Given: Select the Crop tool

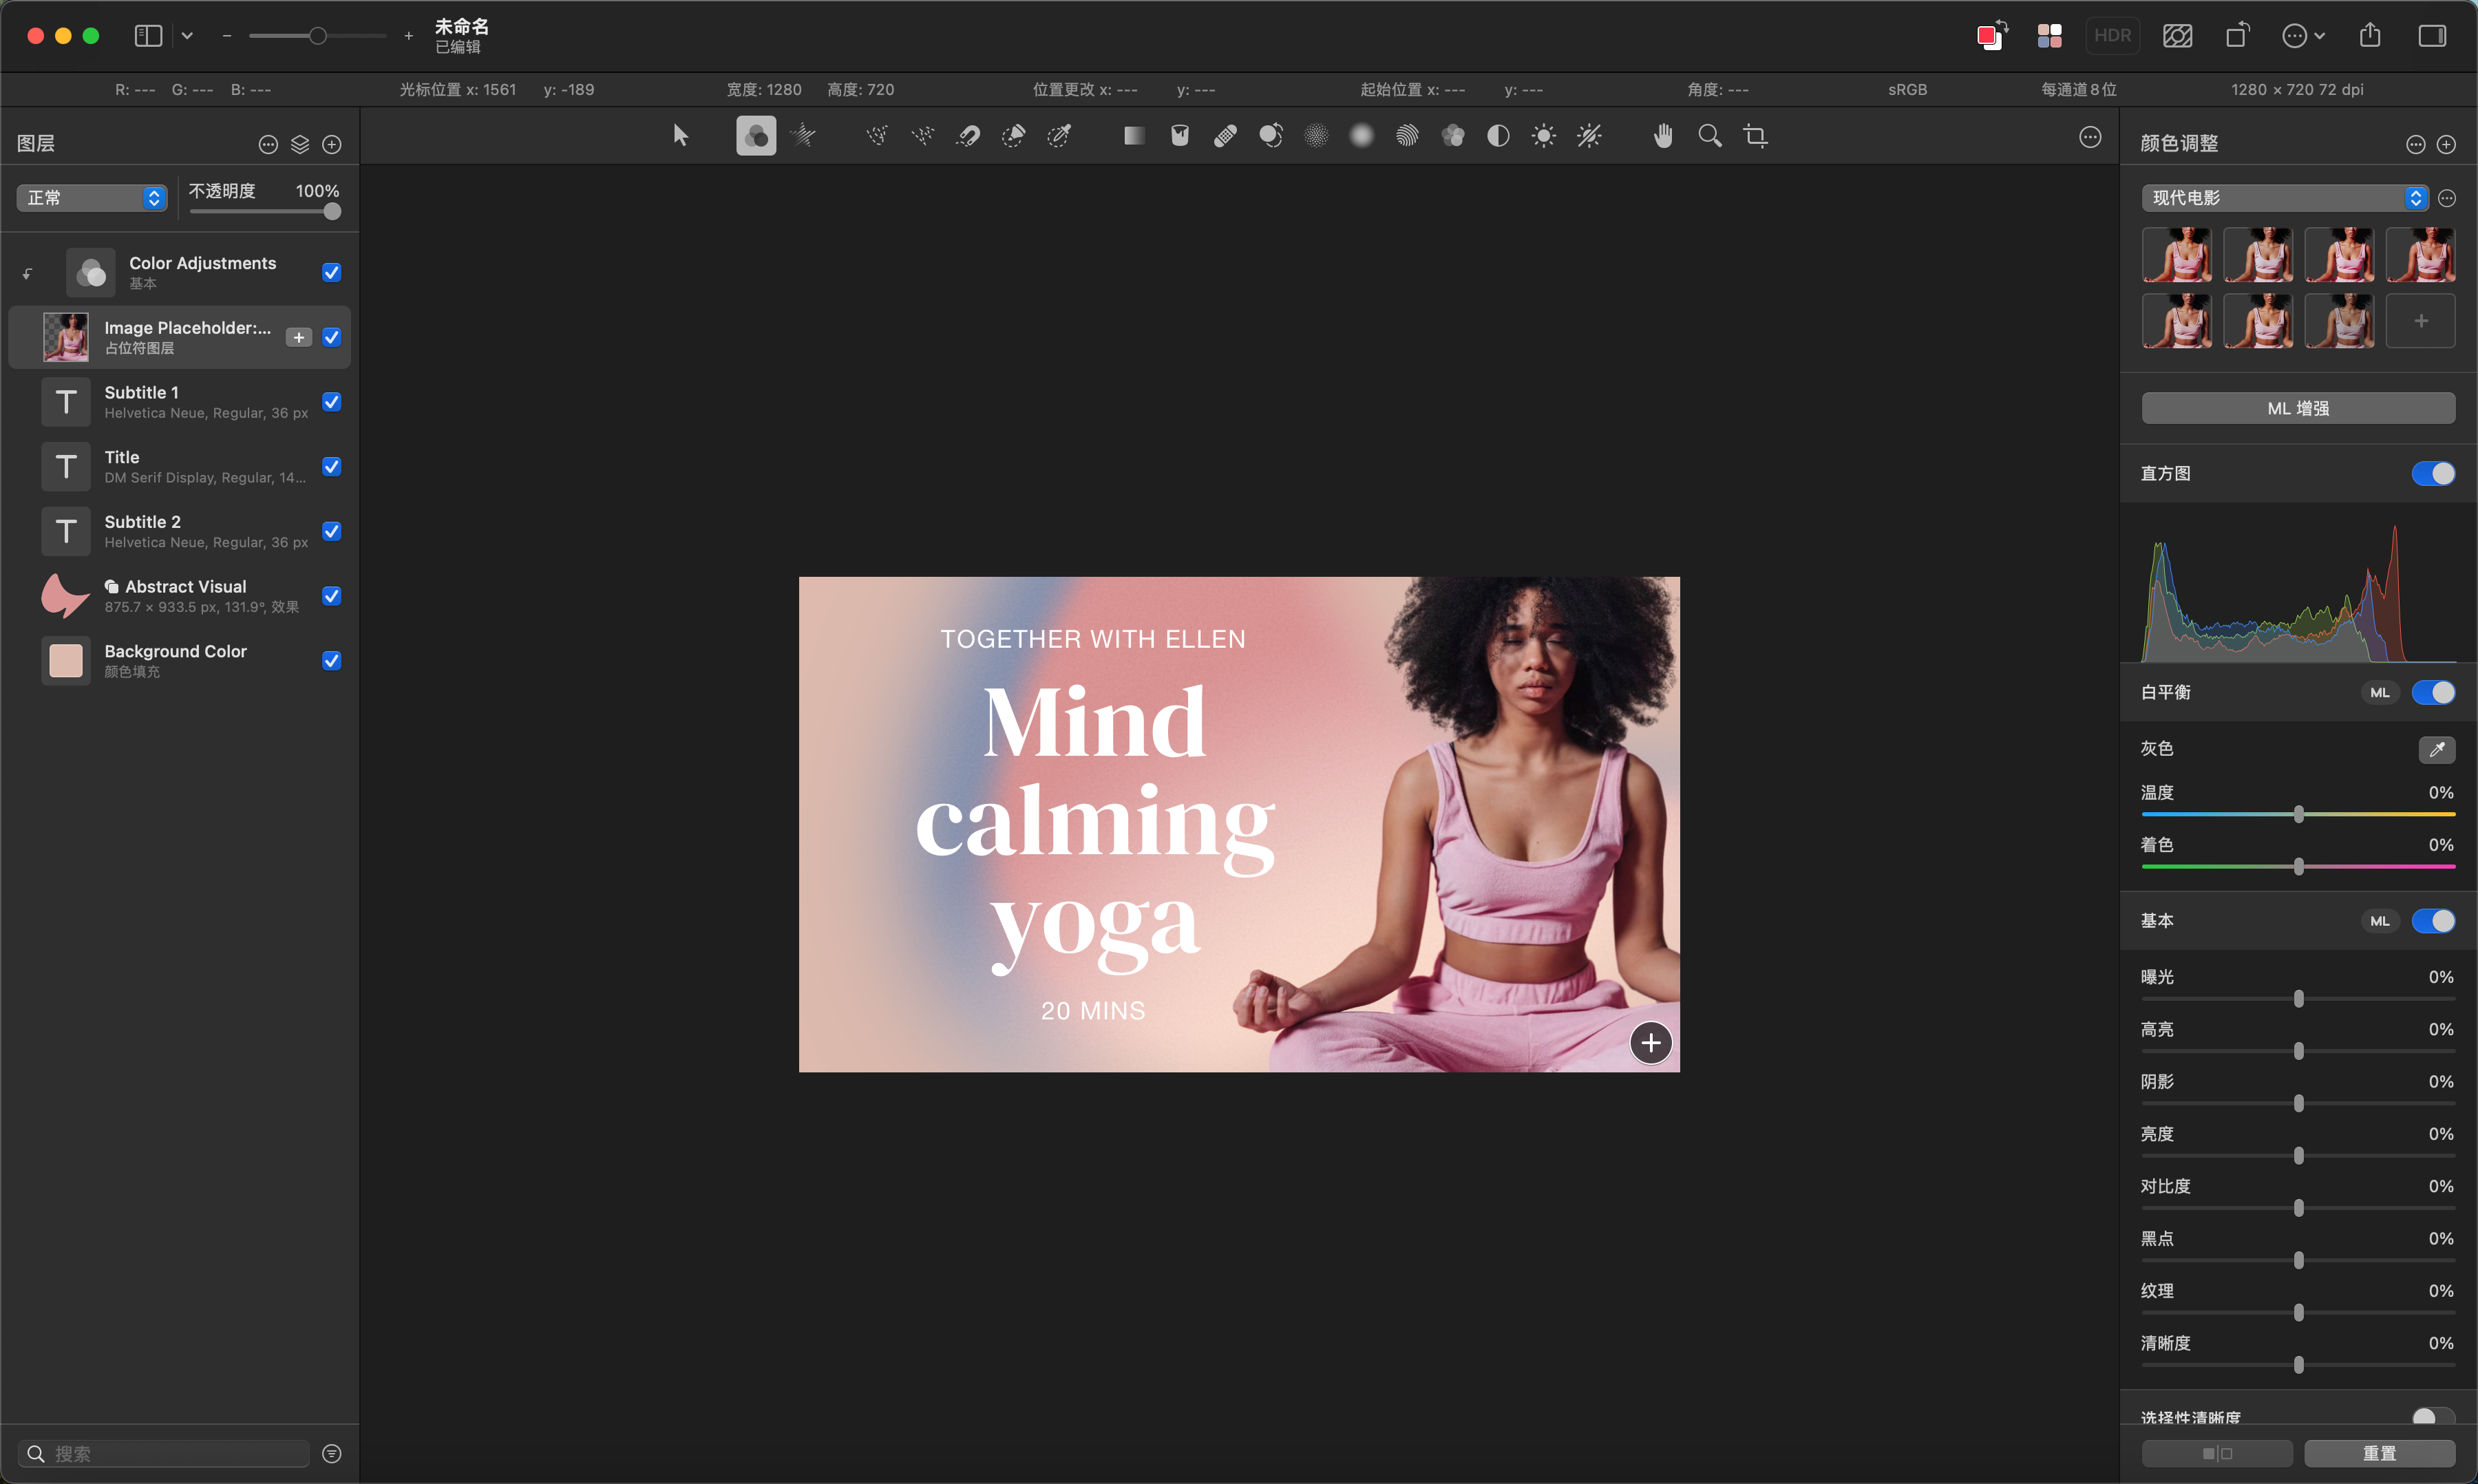Looking at the screenshot, I should (x=1755, y=136).
